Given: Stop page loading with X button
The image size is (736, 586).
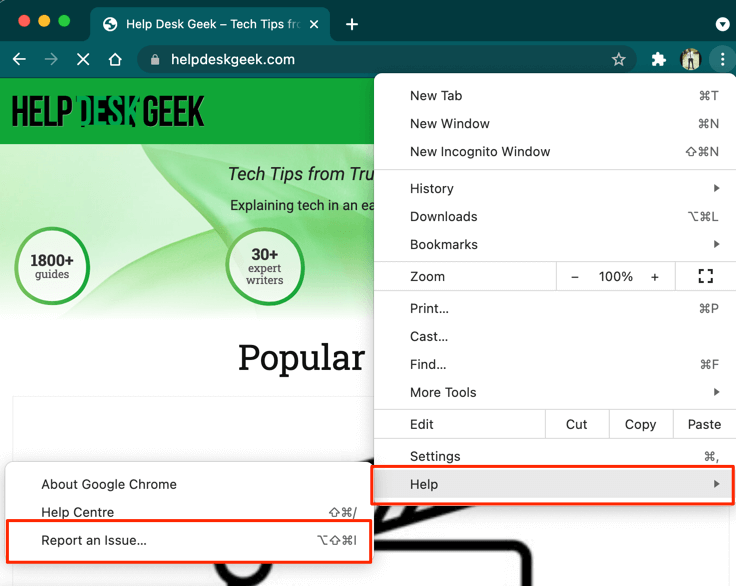Looking at the screenshot, I should coord(83,60).
